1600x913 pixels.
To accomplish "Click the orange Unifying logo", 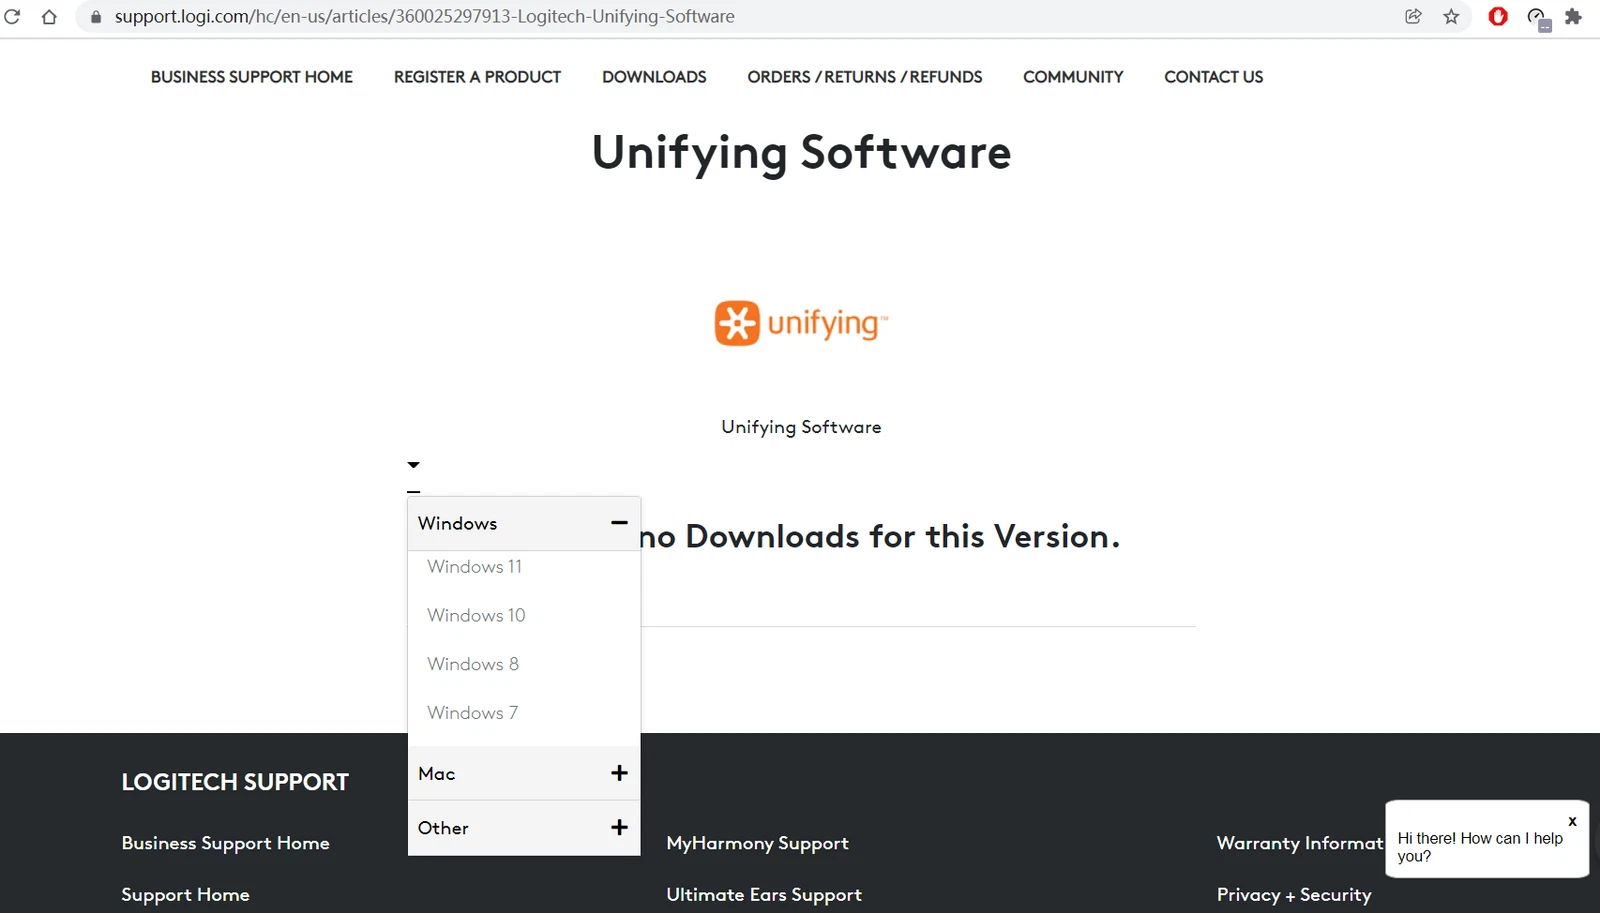I will (801, 323).
